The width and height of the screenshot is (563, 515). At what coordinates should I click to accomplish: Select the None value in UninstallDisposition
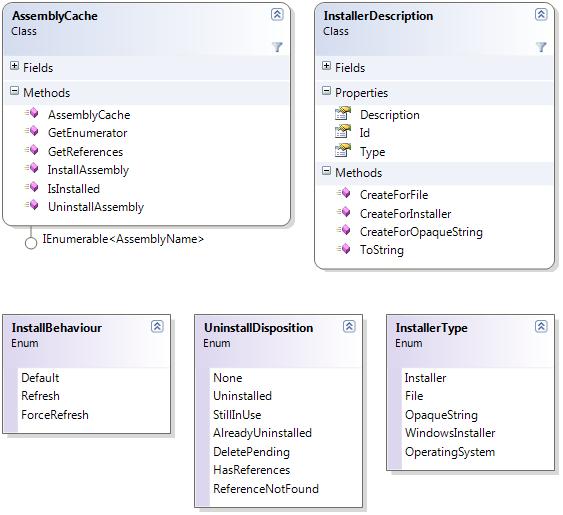(228, 378)
